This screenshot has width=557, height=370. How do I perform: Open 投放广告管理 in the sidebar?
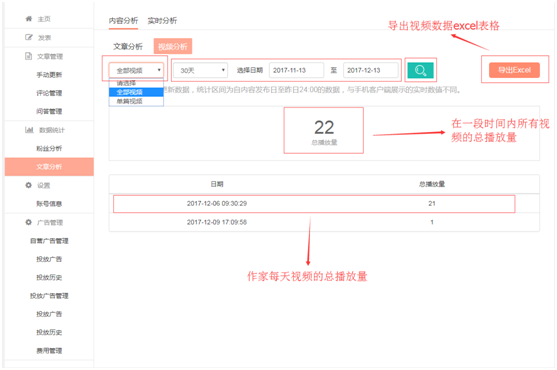pyautogui.click(x=49, y=296)
